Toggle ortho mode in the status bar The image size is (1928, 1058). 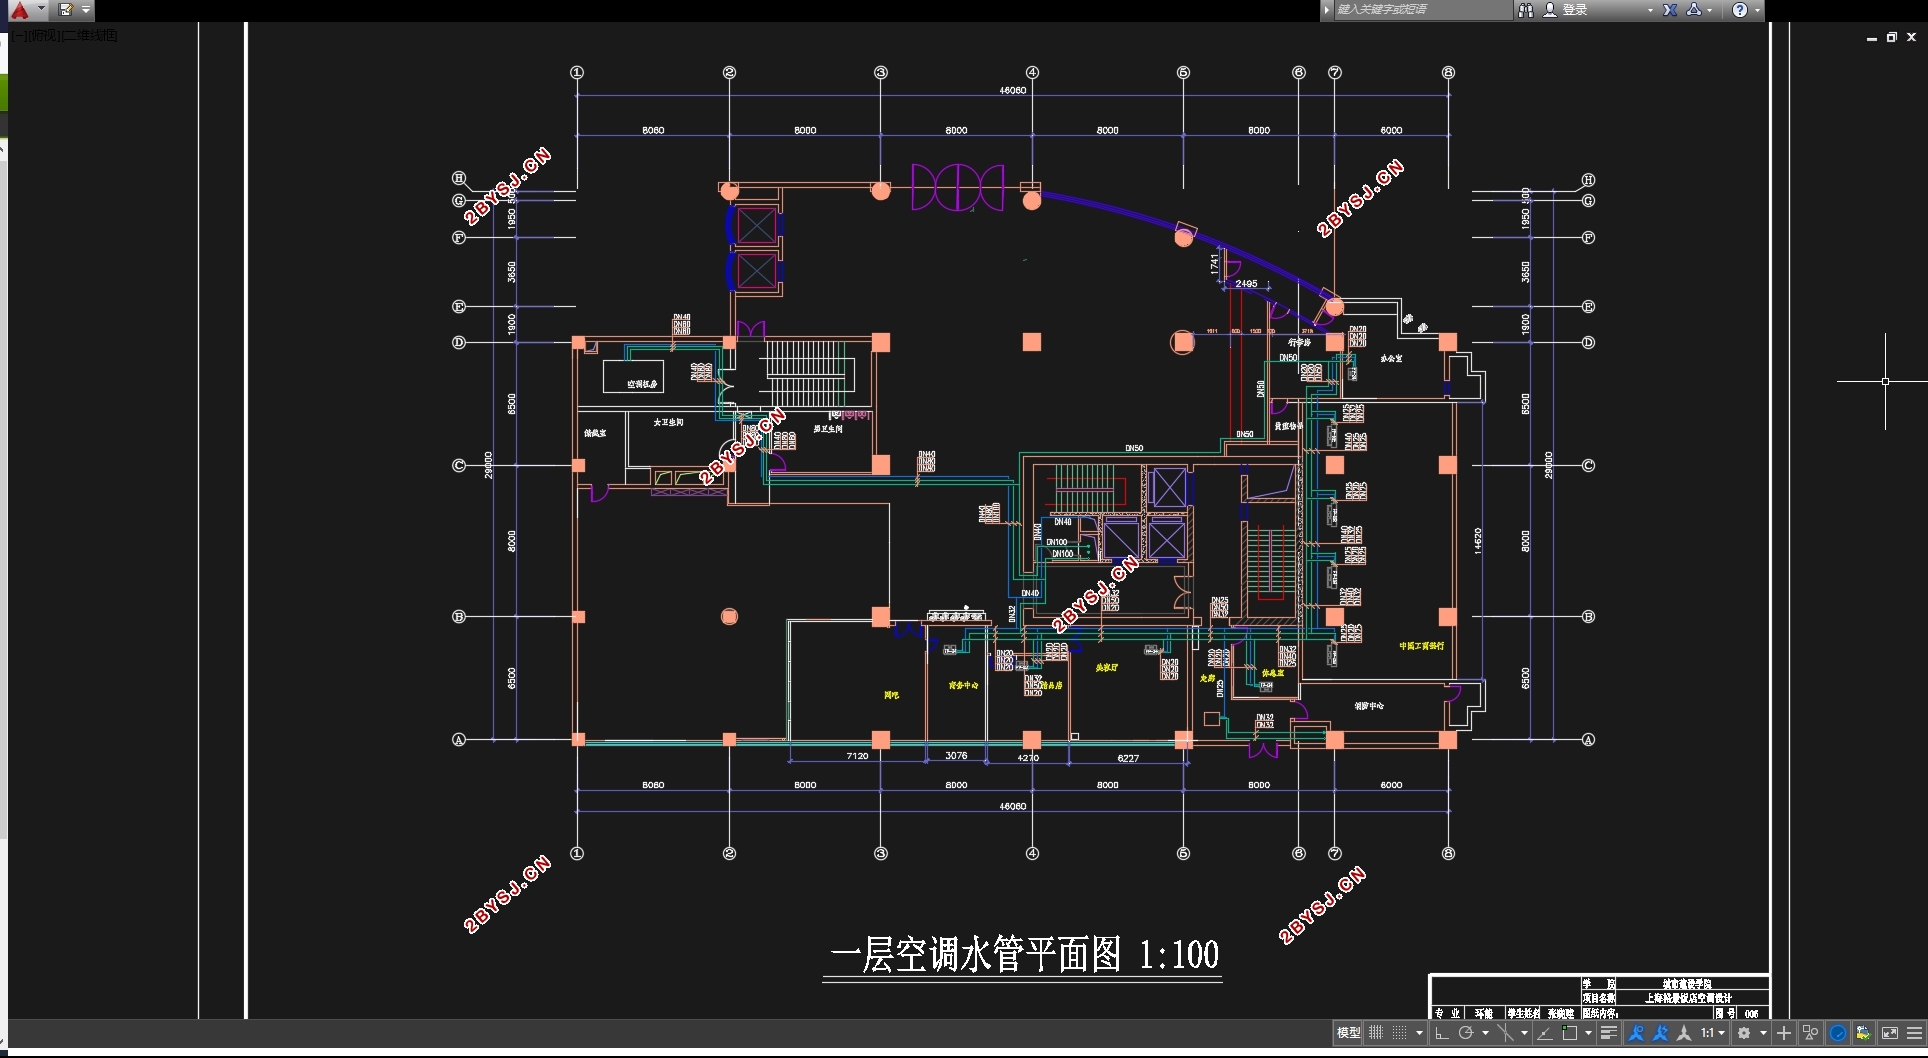[x=1442, y=1033]
